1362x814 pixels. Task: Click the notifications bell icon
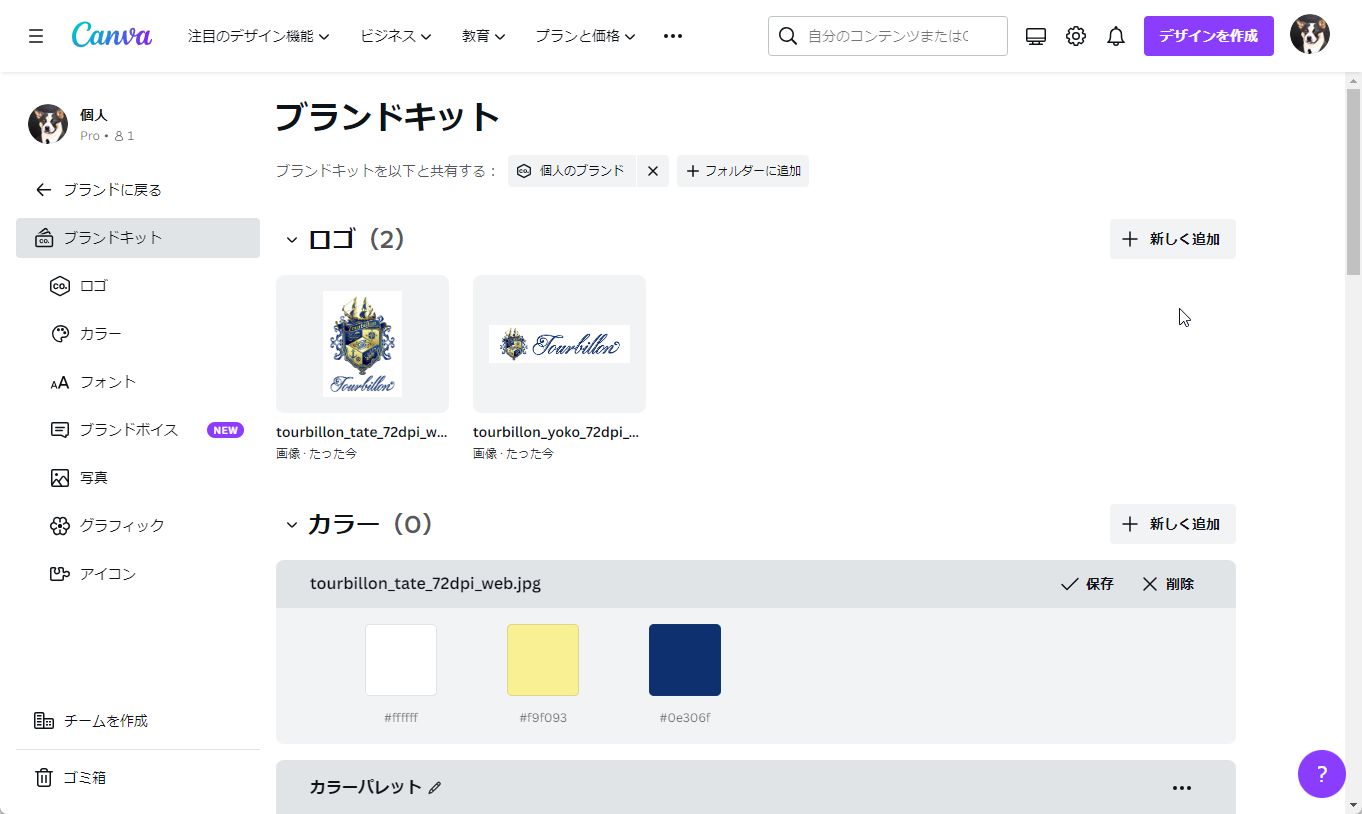coord(1116,36)
